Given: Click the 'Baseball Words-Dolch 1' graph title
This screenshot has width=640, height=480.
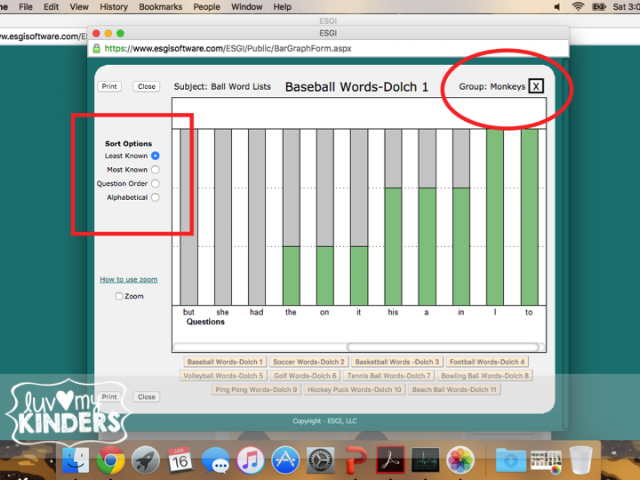Looking at the screenshot, I should click(356, 87).
